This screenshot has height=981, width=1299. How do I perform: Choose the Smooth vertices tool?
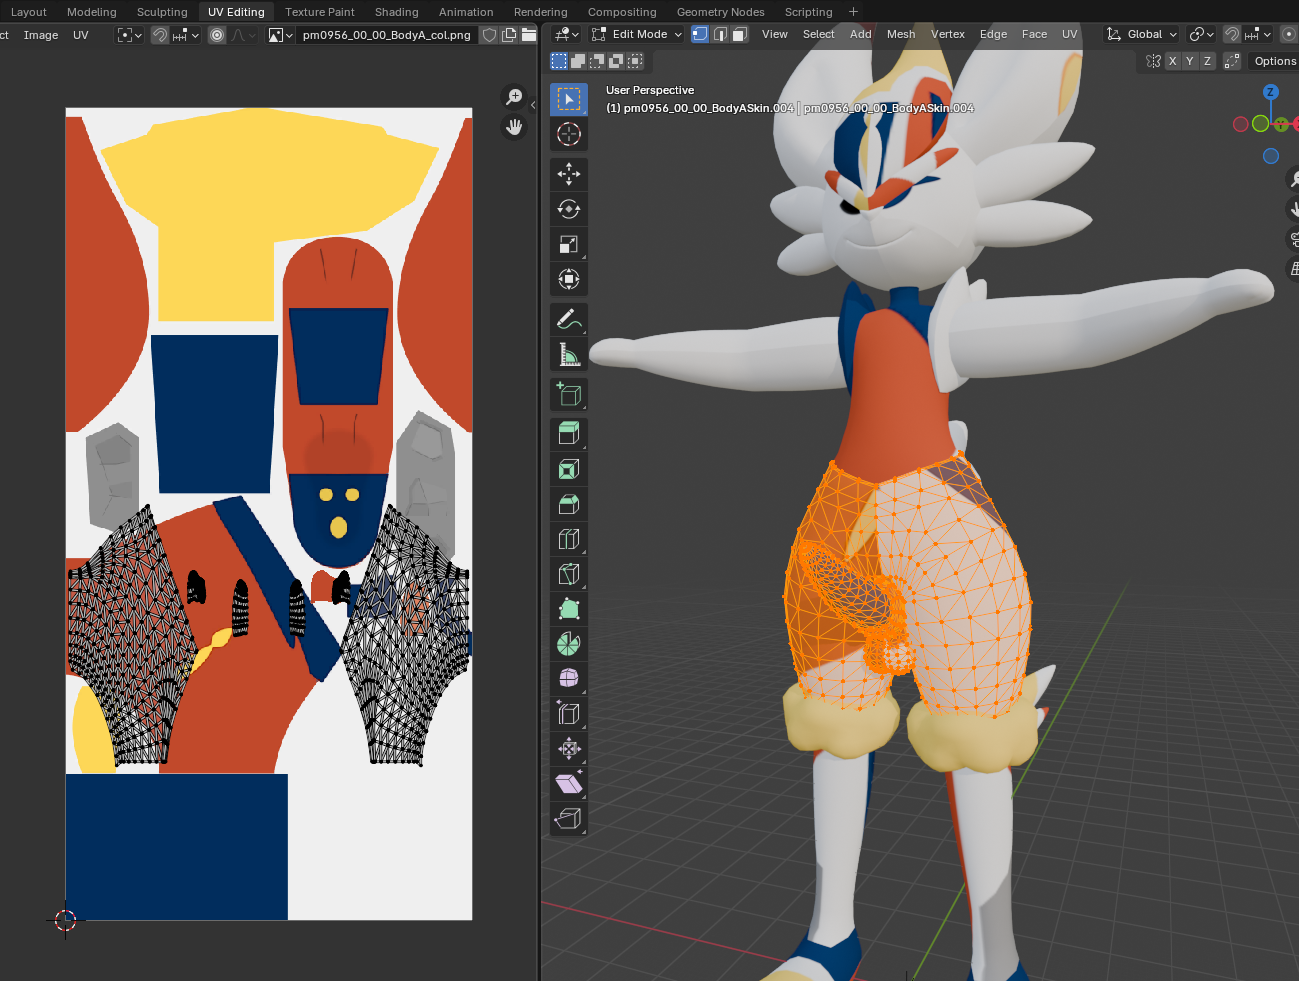(569, 679)
